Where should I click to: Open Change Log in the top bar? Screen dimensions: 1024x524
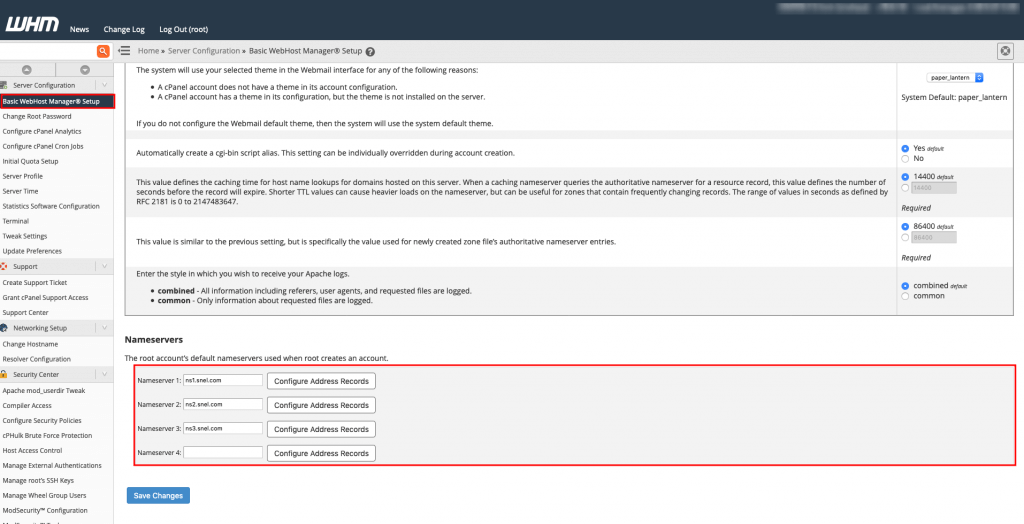pos(124,30)
